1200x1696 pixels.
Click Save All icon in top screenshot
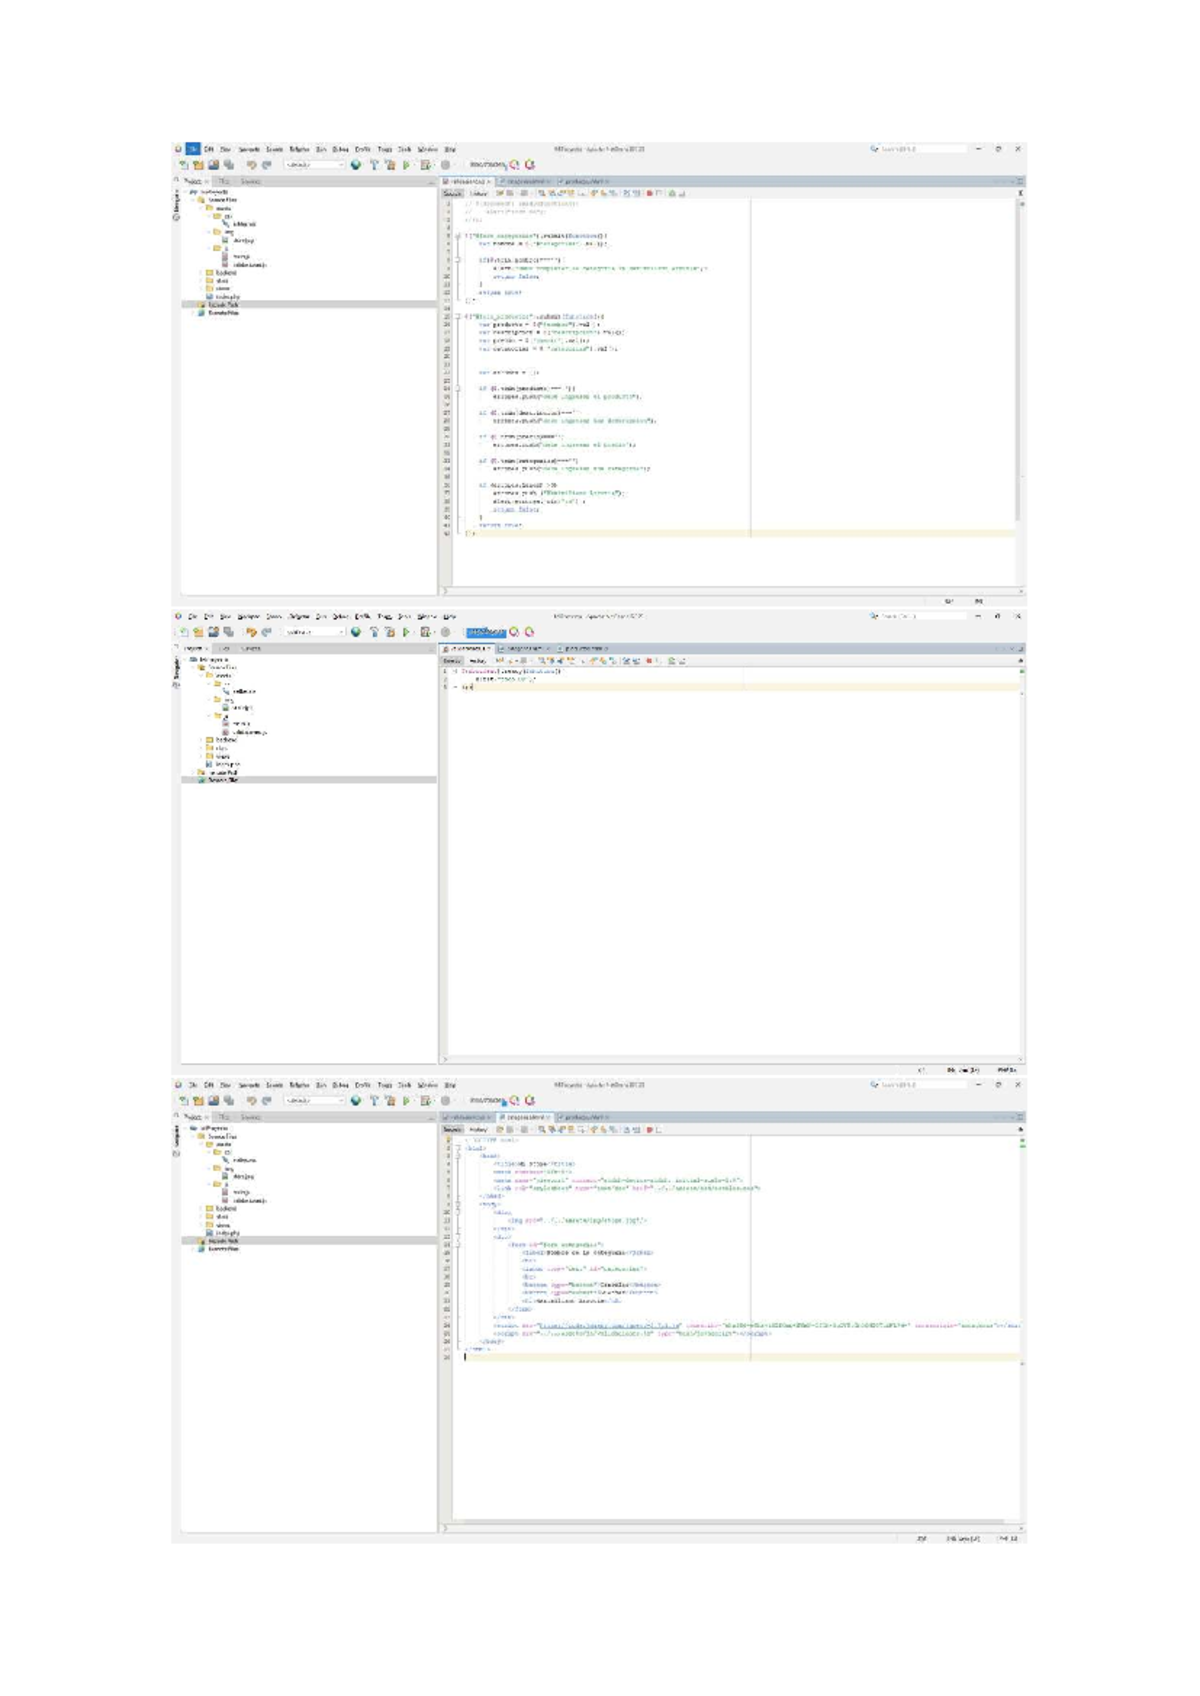tap(229, 165)
